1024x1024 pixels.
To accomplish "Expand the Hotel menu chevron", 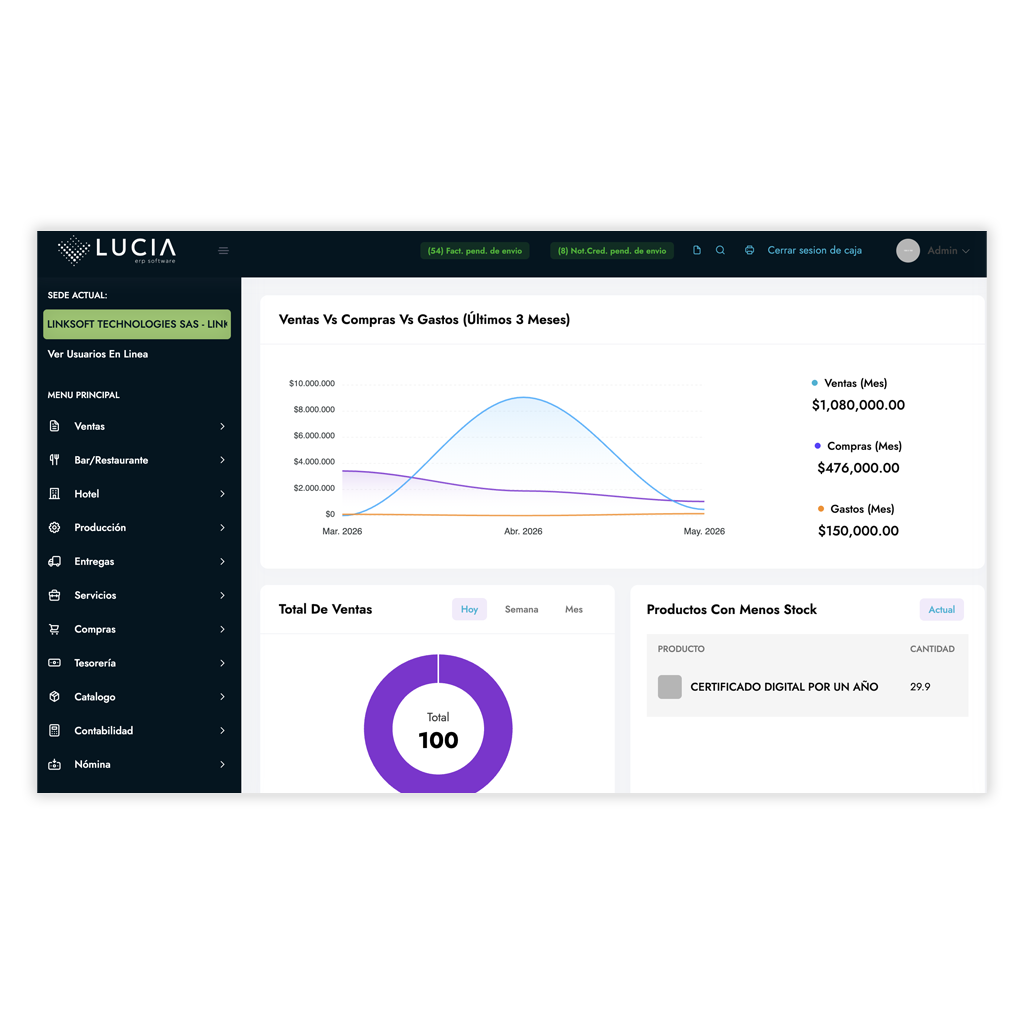I will click(223, 494).
